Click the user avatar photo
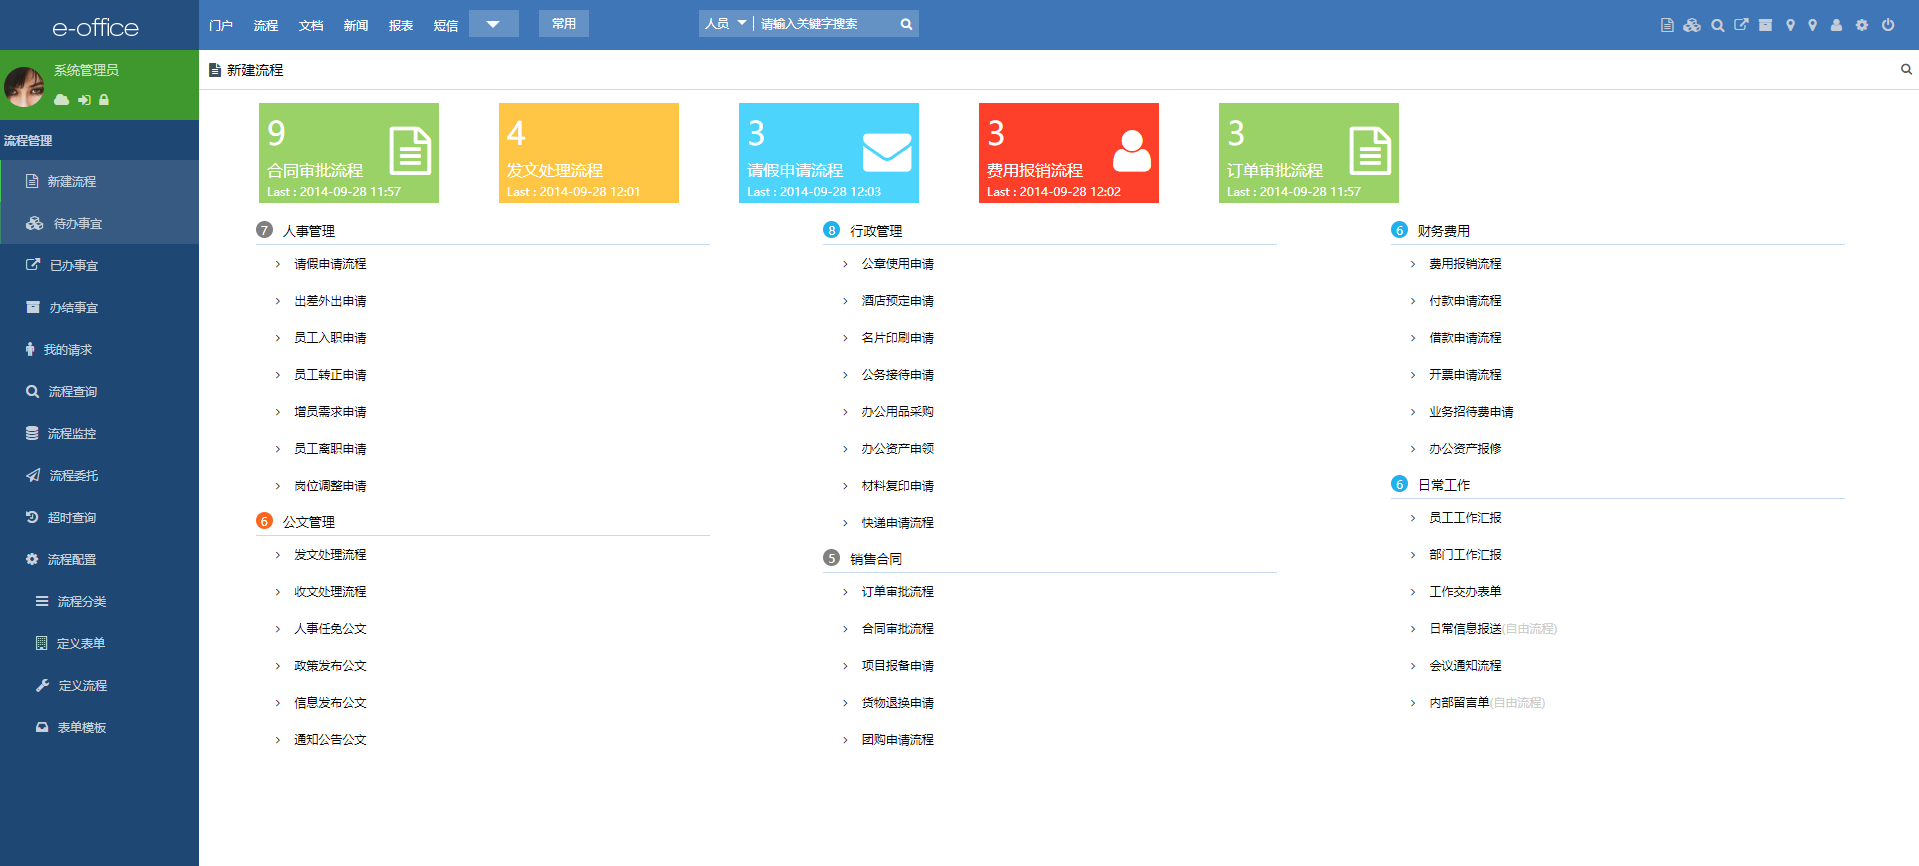Image resolution: width=1919 pixels, height=866 pixels. tap(25, 86)
